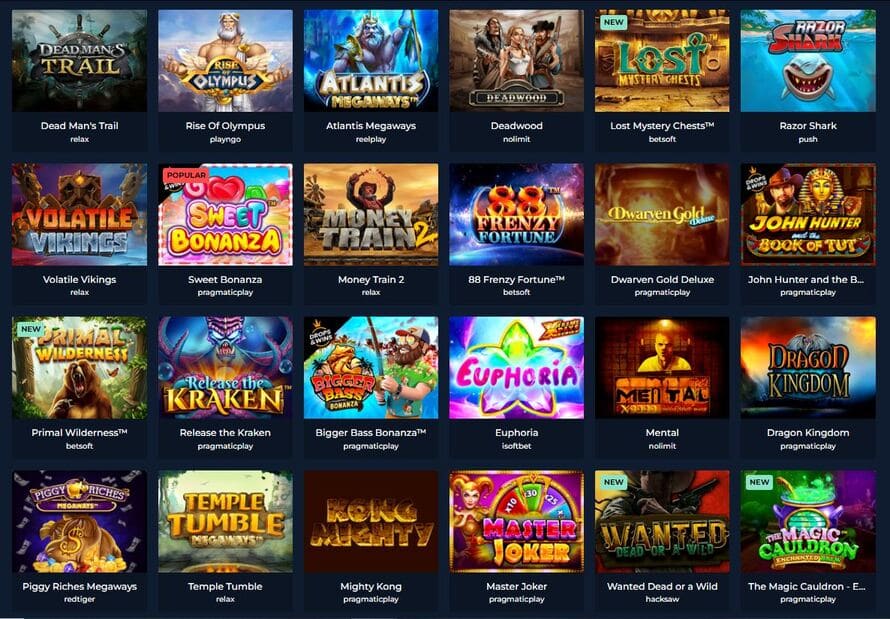This screenshot has height=619, width=890.
Task: Open the Dead Man's Trail game thumbnail
Action: (79, 61)
